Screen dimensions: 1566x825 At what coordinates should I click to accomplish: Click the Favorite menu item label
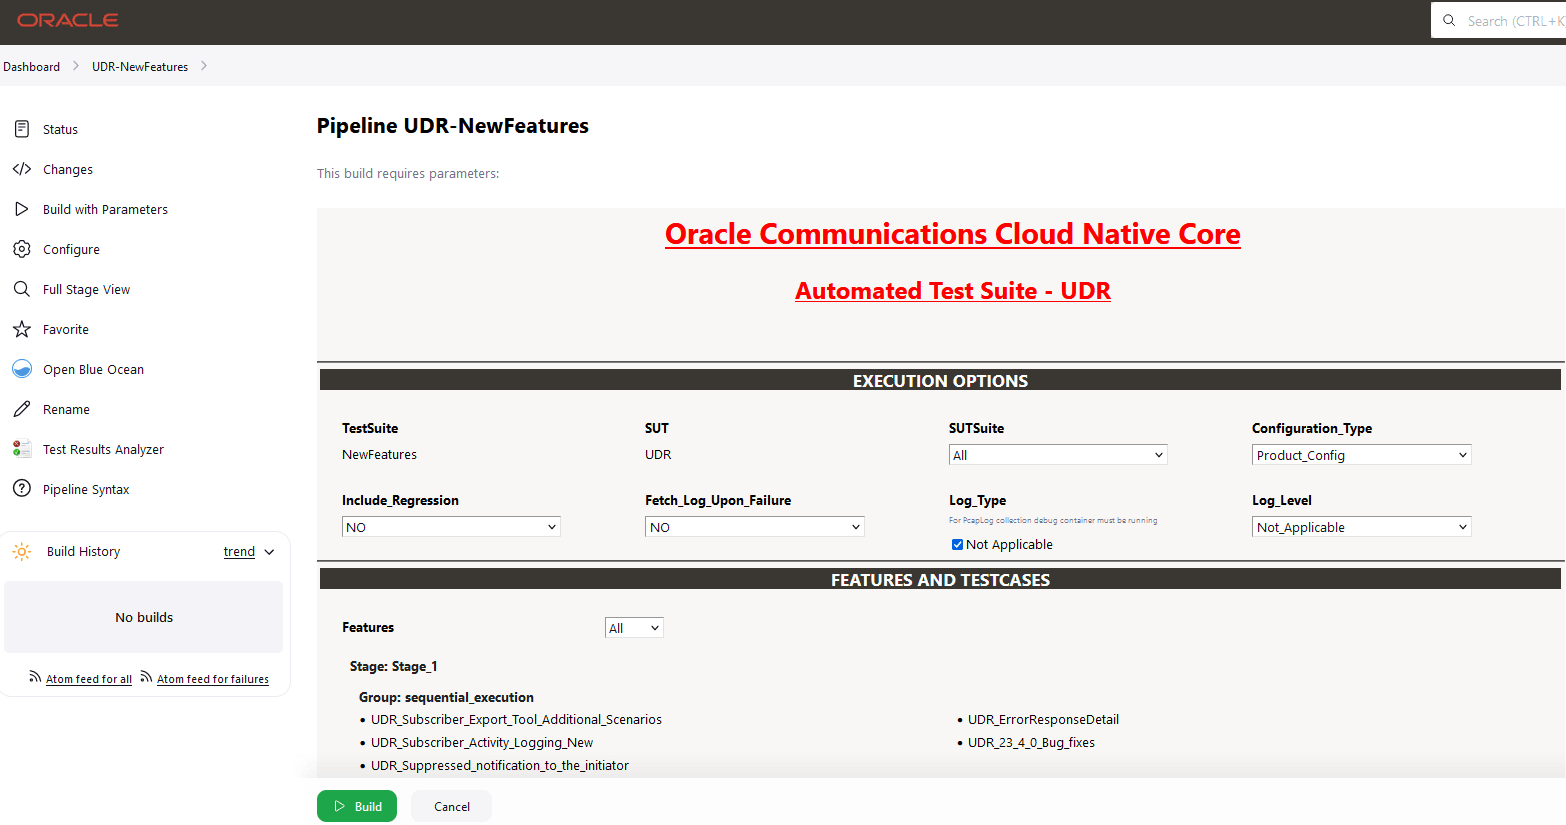(x=66, y=329)
